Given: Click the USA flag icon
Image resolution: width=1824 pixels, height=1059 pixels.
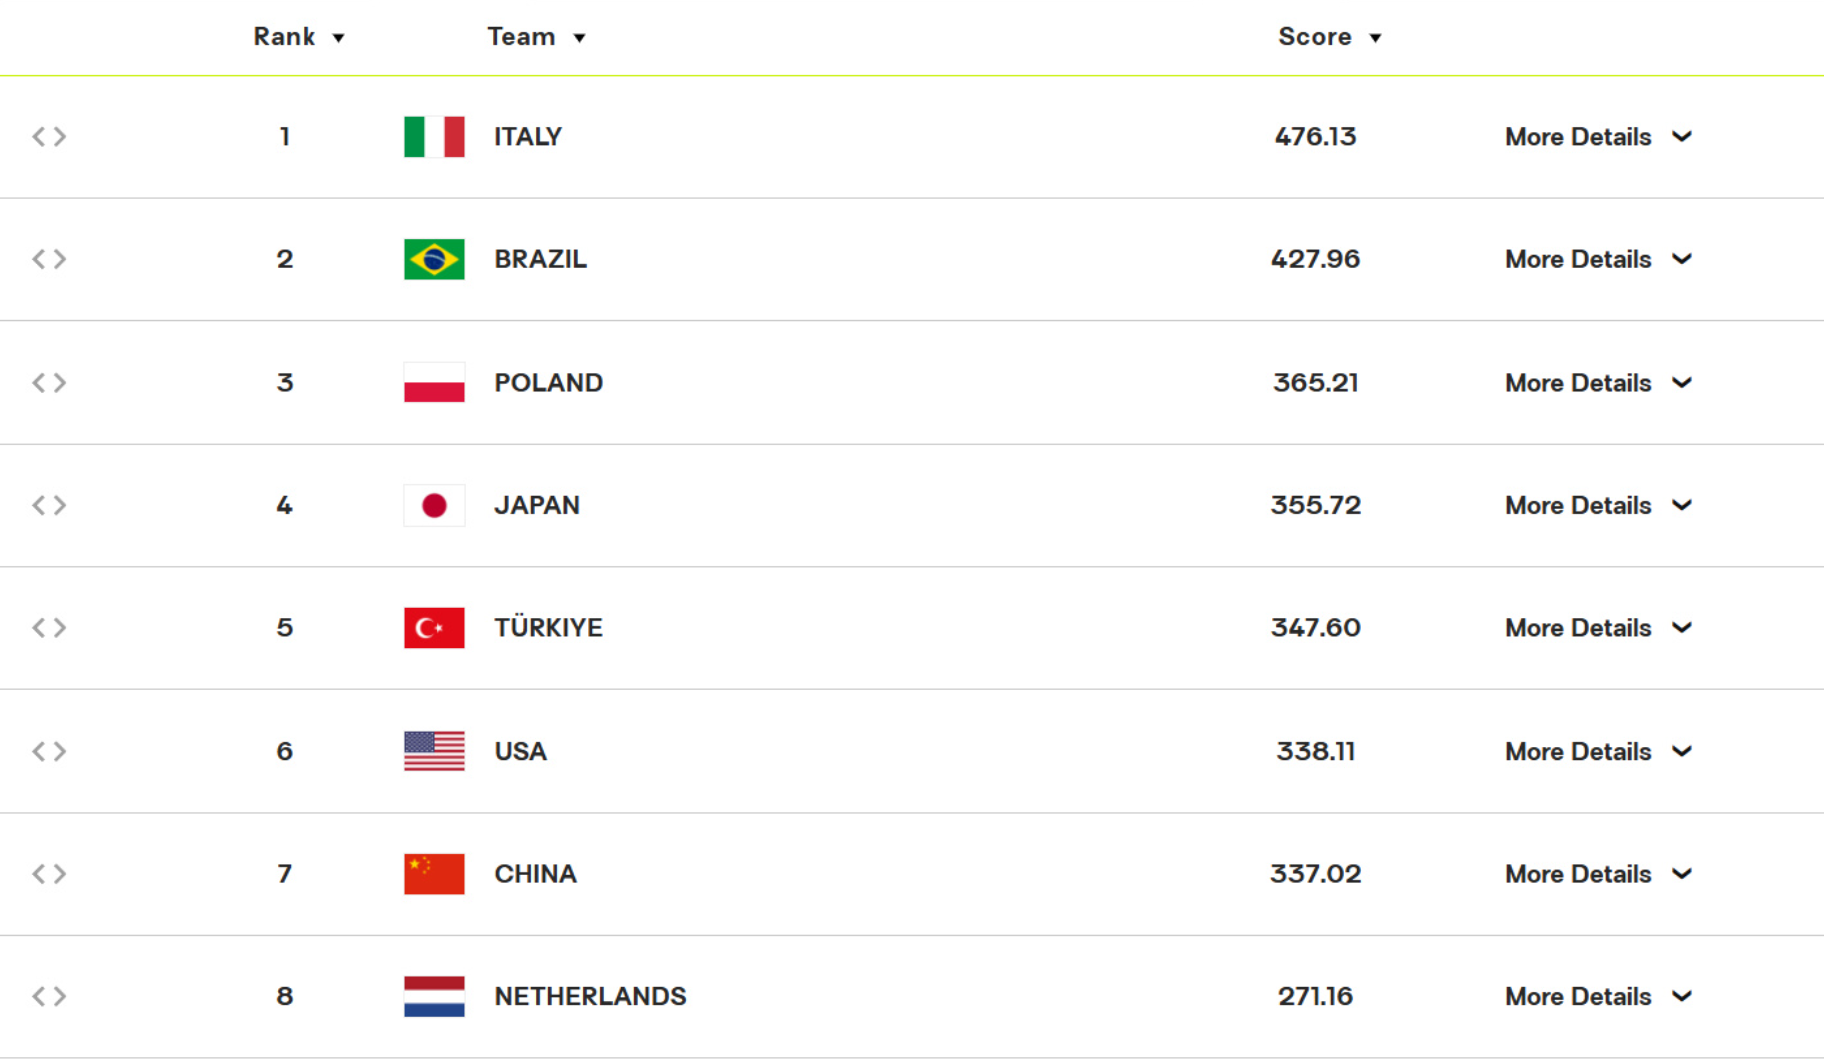Looking at the screenshot, I should 434,751.
